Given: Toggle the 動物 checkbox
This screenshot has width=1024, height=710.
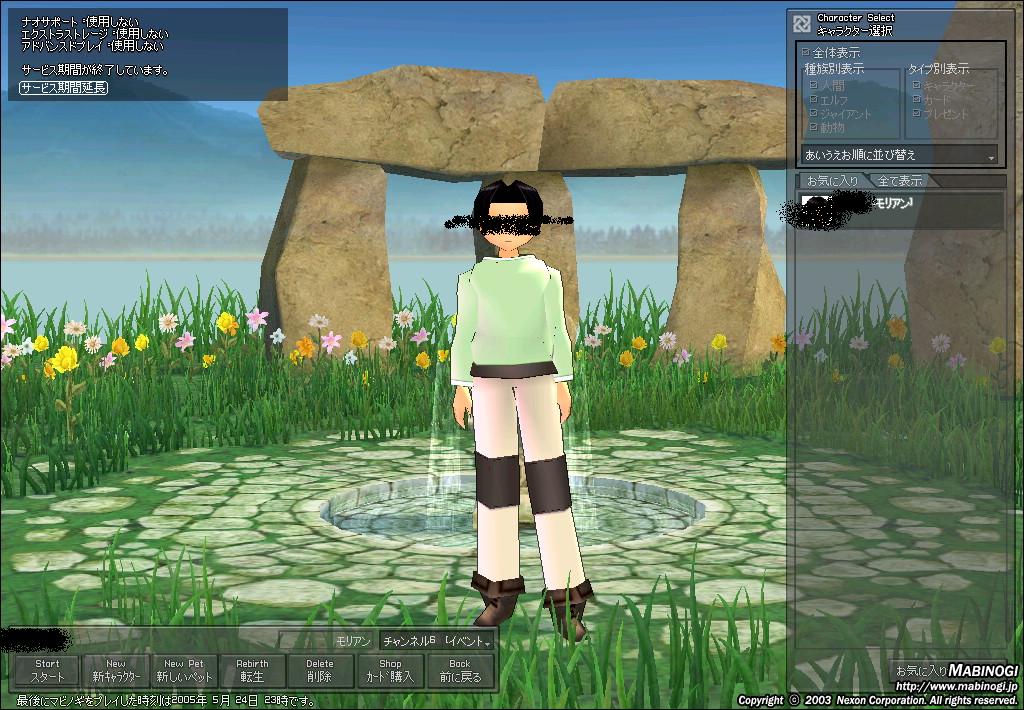Looking at the screenshot, I should click(814, 127).
